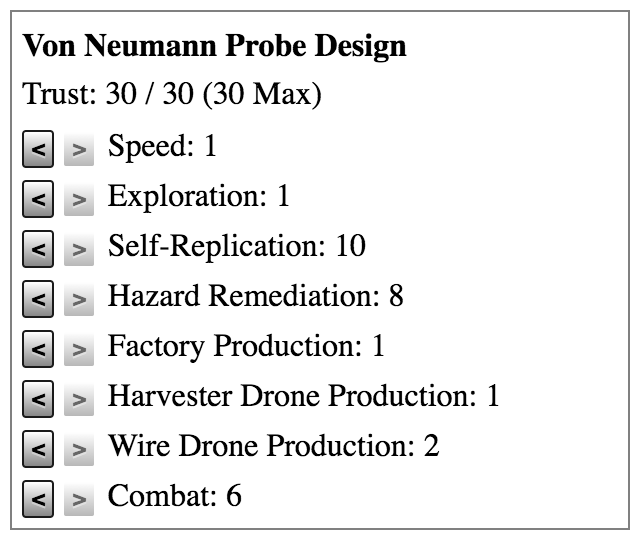Click the Self-Replication: 10 label

point(237,246)
